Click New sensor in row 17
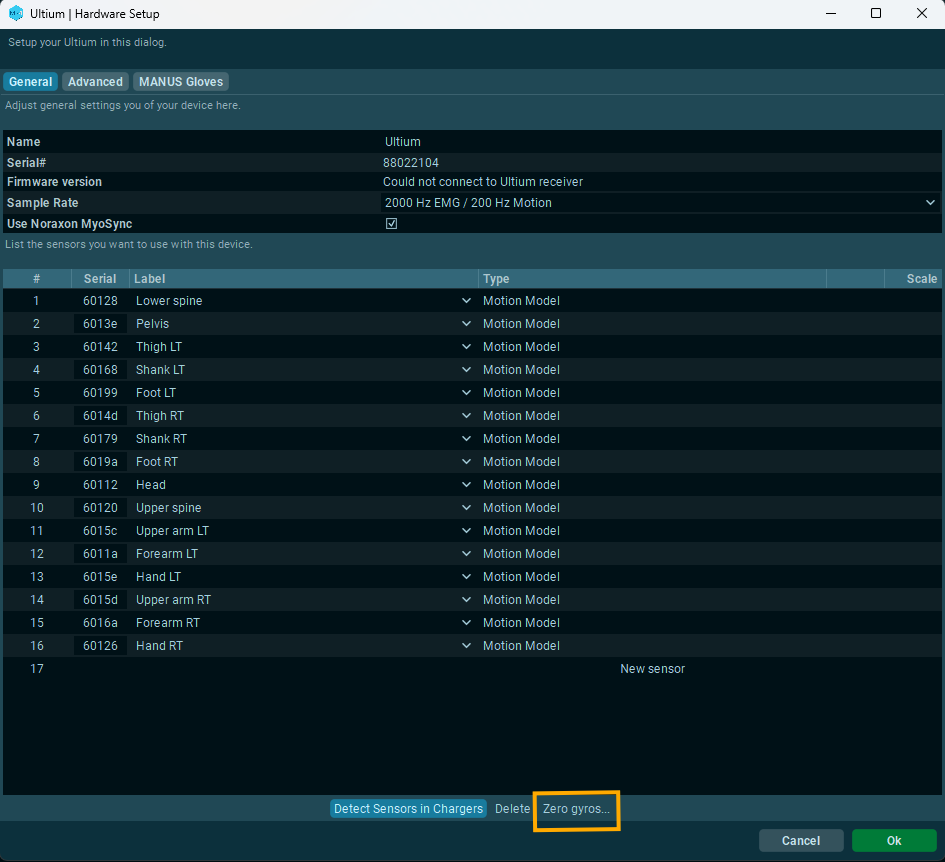 click(x=652, y=669)
